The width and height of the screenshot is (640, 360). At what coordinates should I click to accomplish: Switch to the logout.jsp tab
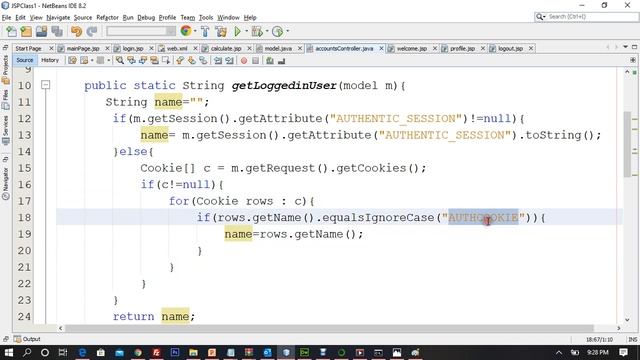[x=510, y=49]
